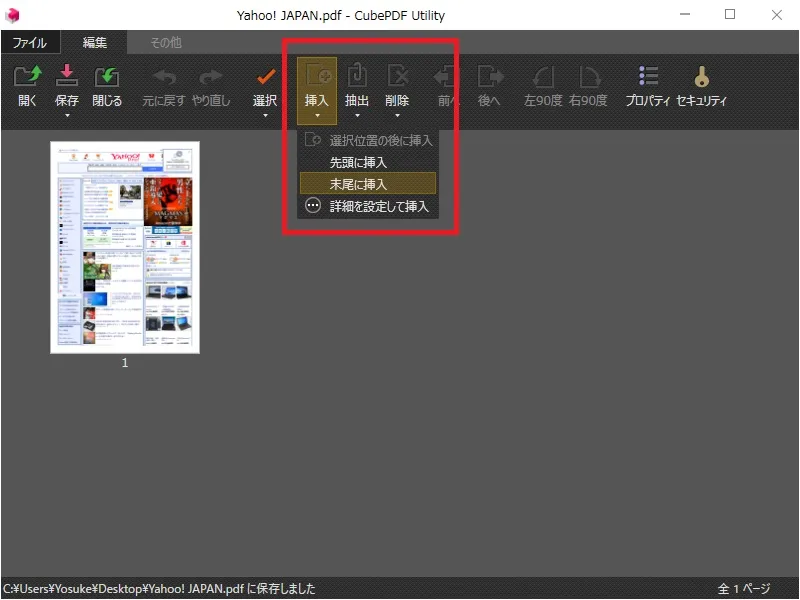Choose 先頭に挿入 menu entry
Viewport: 800px width, 600px height.
point(368,162)
